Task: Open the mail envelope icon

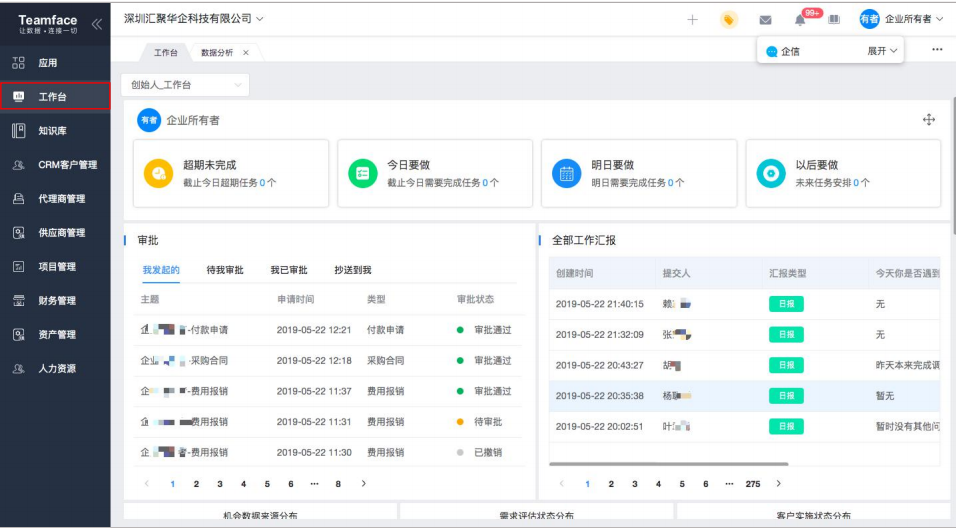Action: coord(765,20)
